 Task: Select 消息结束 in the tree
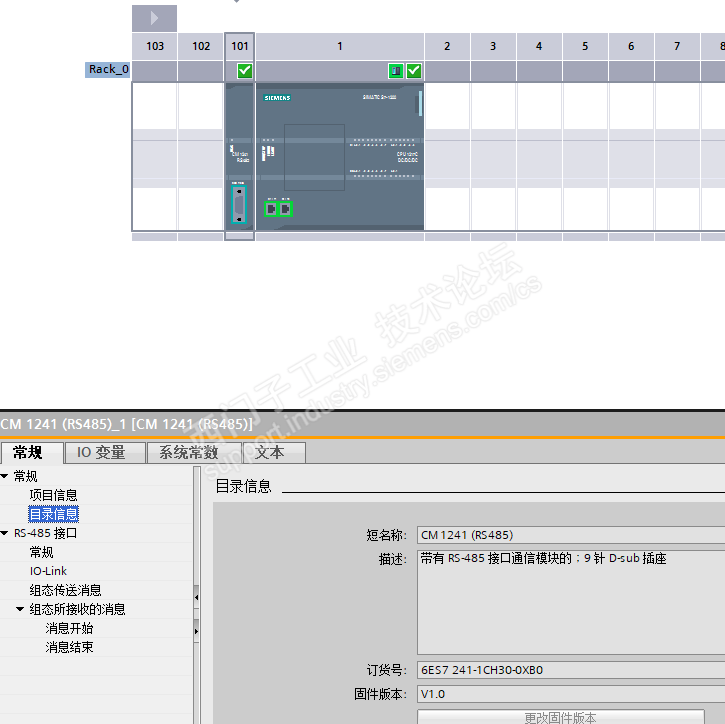tap(69, 647)
